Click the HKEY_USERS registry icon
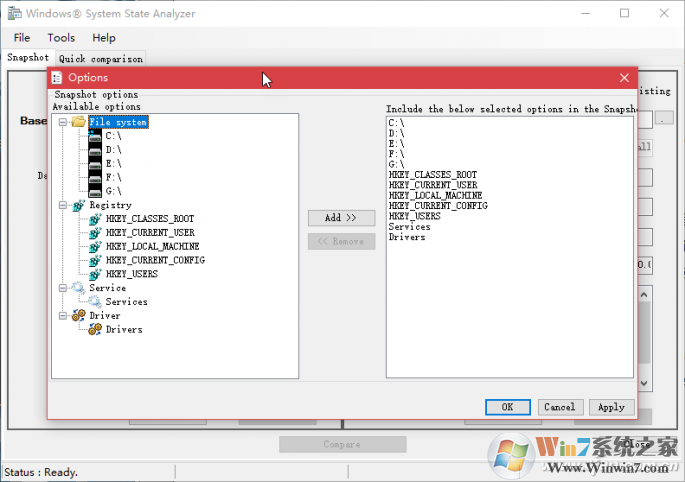Image resolution: width=685 pixels, height=482 pixels. 95,274
